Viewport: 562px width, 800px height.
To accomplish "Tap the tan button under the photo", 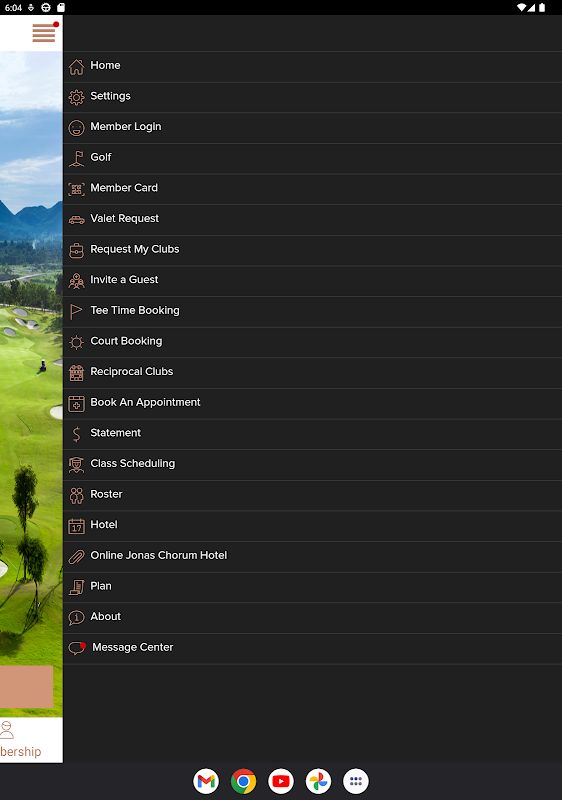I will pos(27,687).
